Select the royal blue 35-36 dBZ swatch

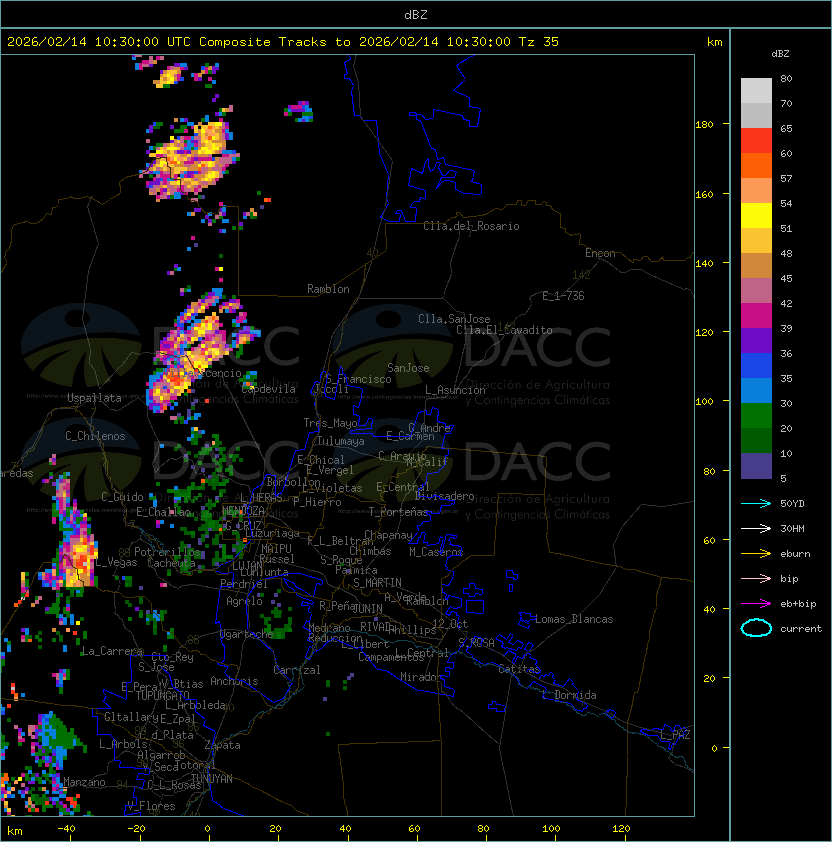pos(756,366)
